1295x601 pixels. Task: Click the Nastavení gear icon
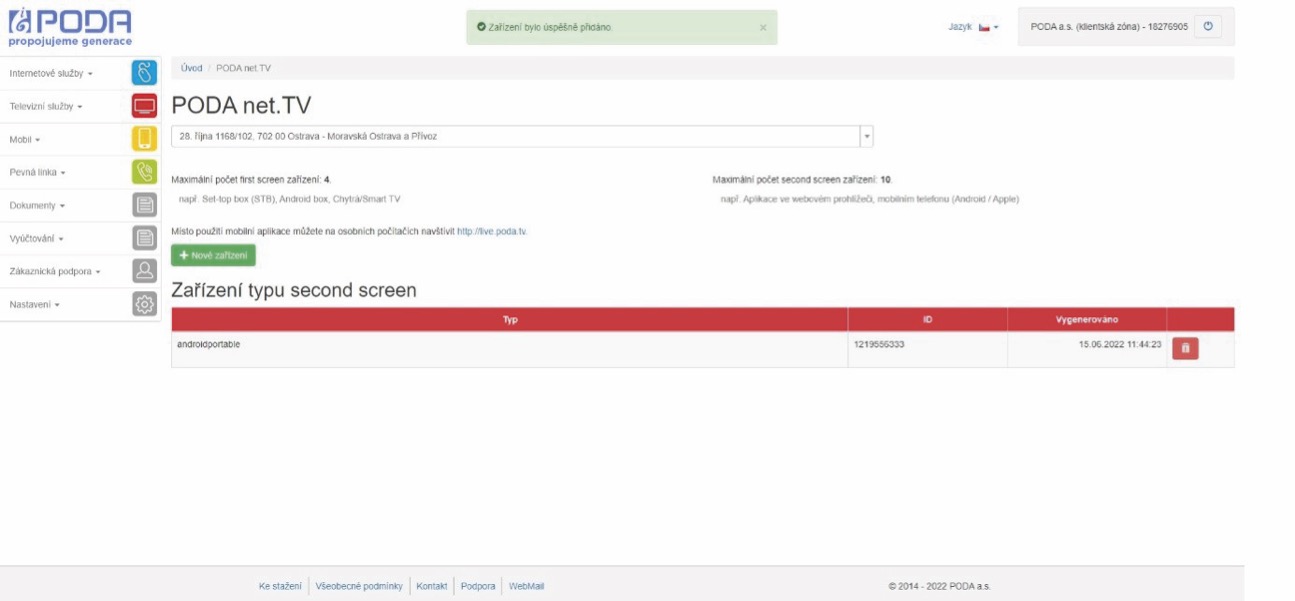[145, 304]
